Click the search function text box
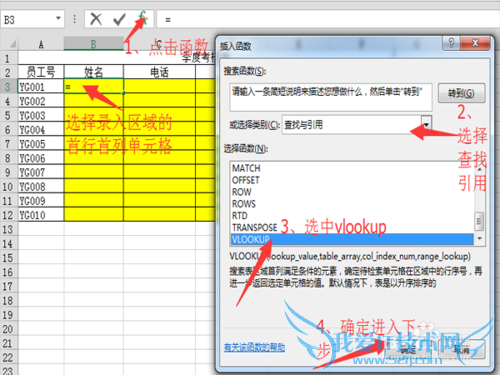 331,97
